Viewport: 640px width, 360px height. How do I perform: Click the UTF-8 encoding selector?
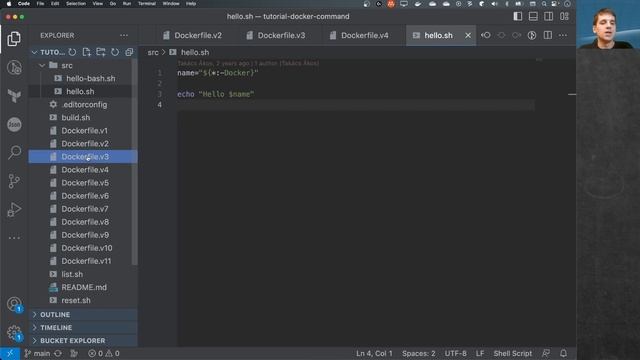pos(456,353)
